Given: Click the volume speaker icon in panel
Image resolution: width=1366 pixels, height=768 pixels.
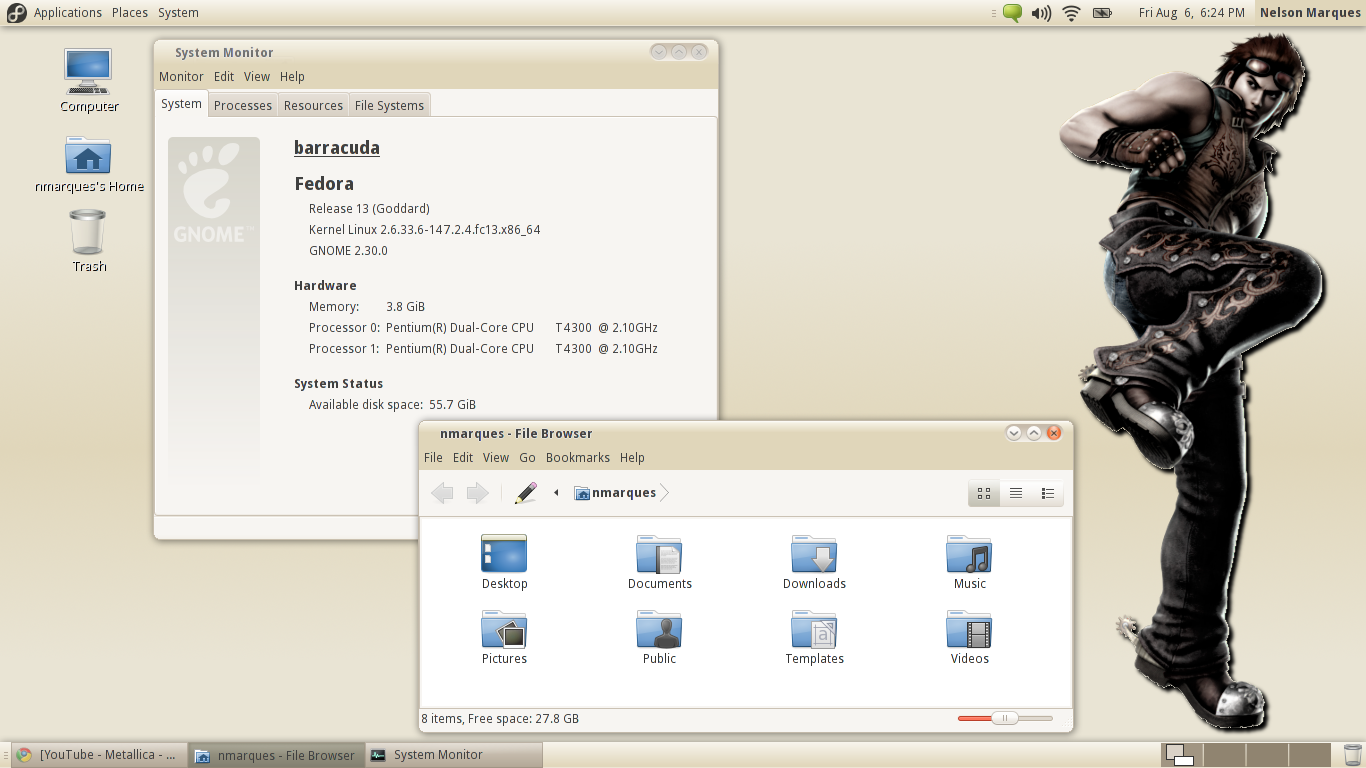Looking at the screenshot, I should (x=1041, y=13).
